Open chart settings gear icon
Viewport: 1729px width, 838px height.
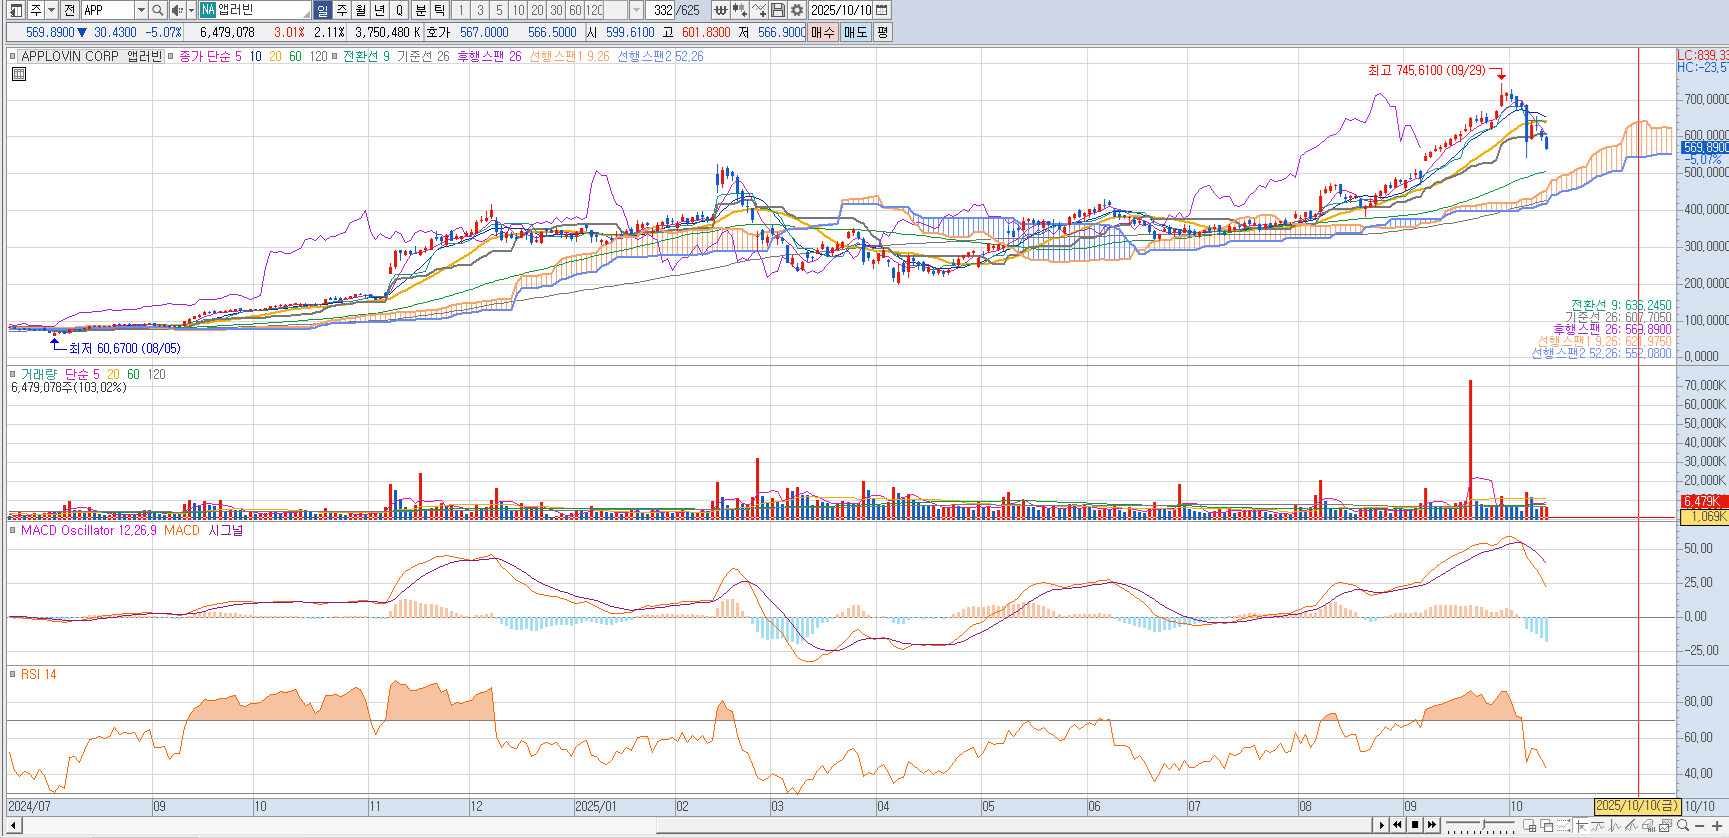point(797,10)
